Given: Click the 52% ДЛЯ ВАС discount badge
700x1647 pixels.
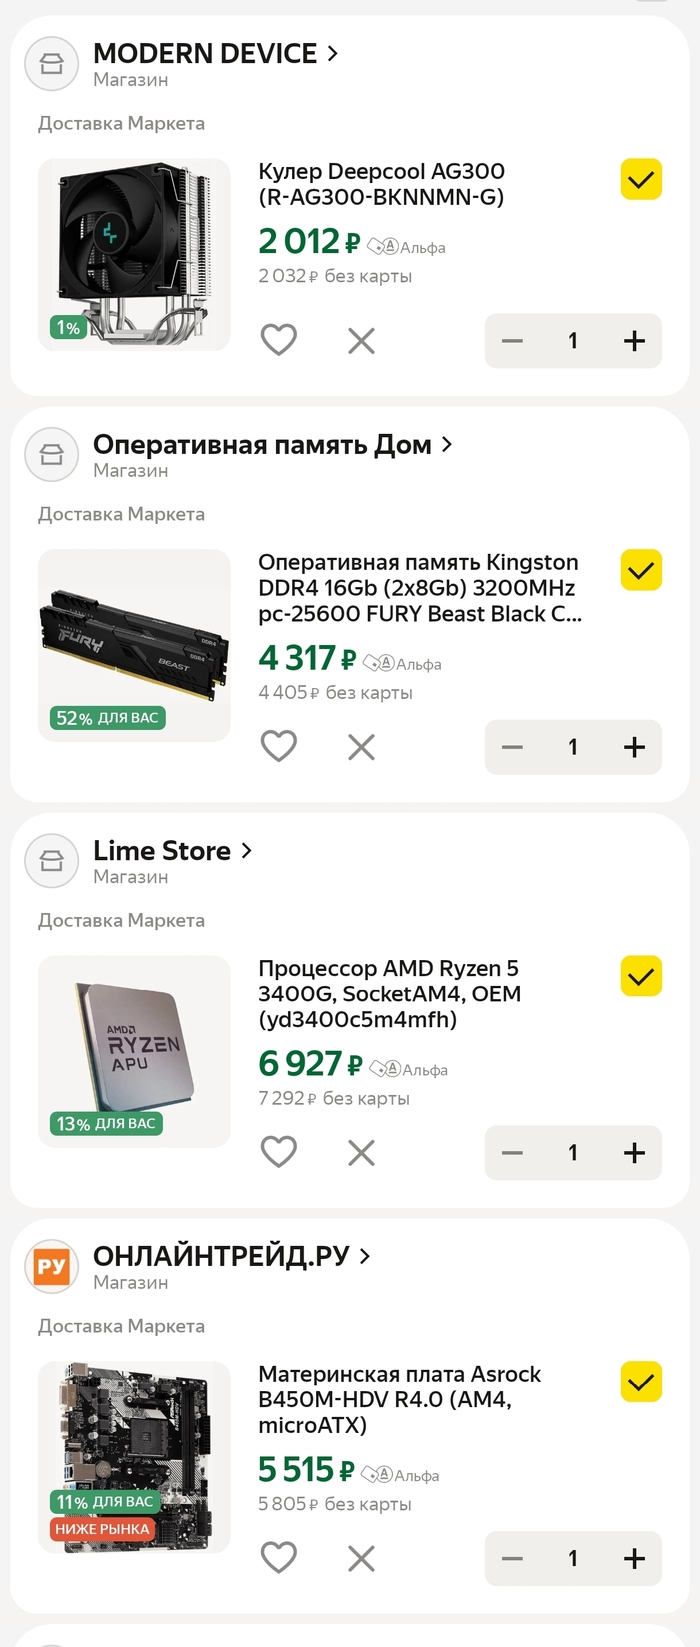Looking at the screenshot, I should point(105,718).
